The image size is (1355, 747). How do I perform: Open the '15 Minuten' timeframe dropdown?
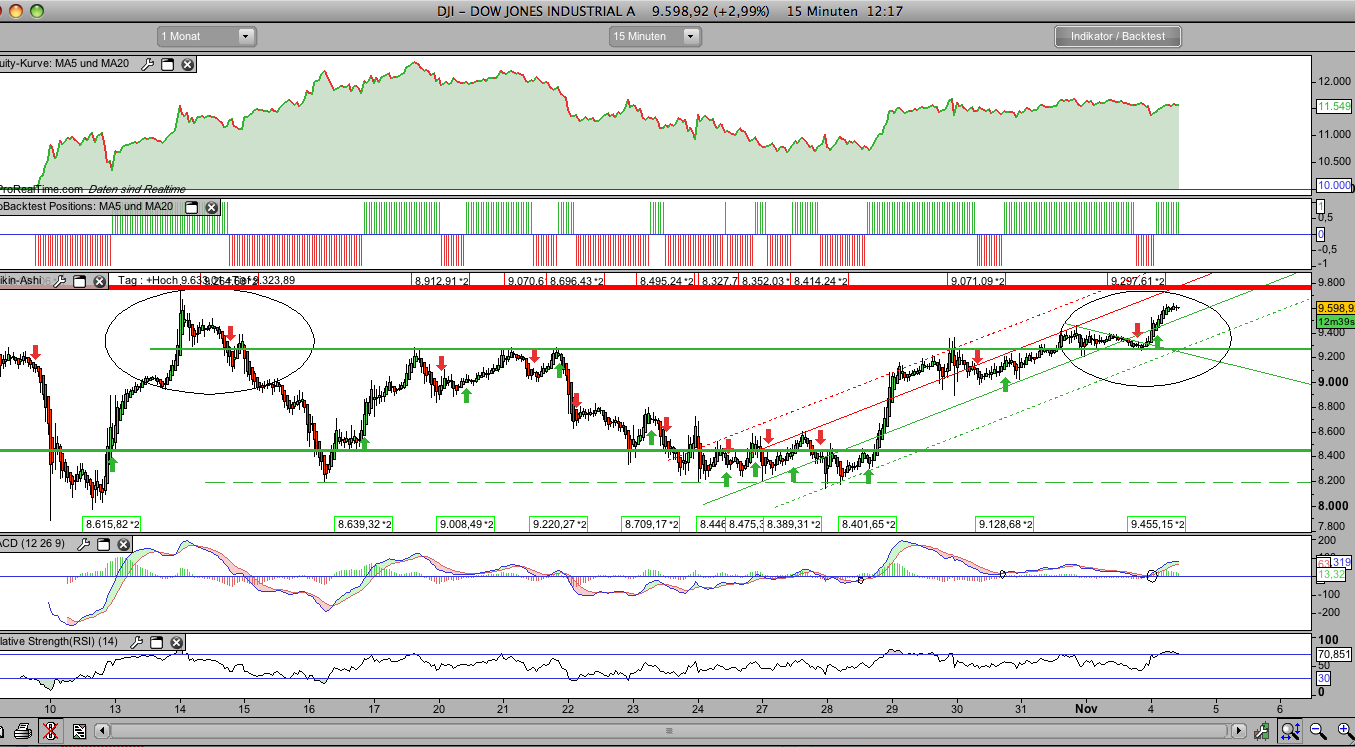(655, 36)
